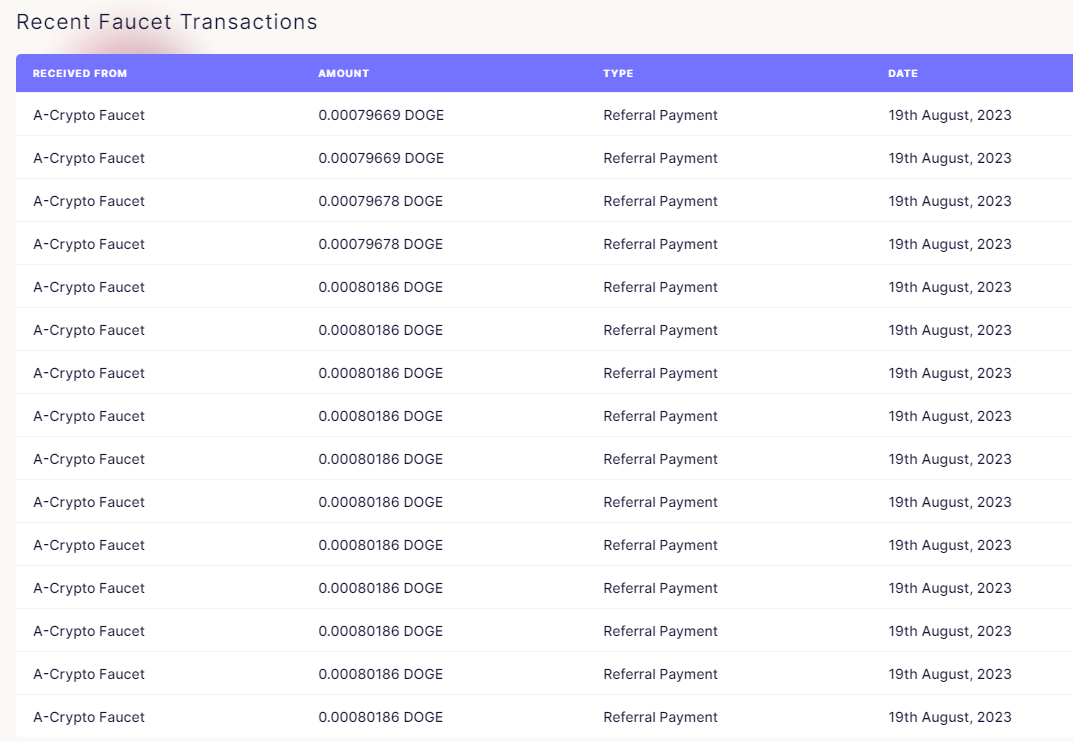Click A-Crypto Faucet beside the first 0.00080186 amount
The image size is (1073, 742).
89,287
